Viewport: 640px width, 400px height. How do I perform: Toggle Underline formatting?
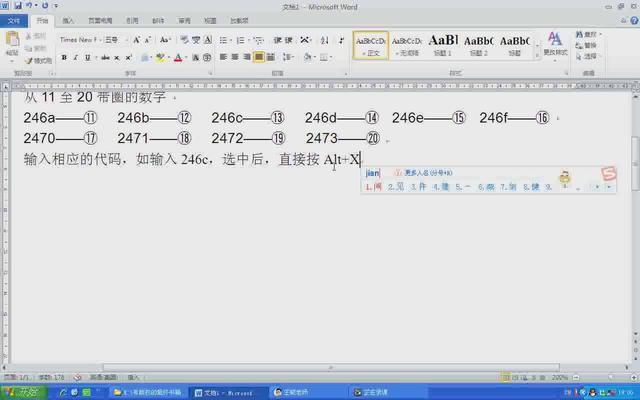click(x=87, y=58)
